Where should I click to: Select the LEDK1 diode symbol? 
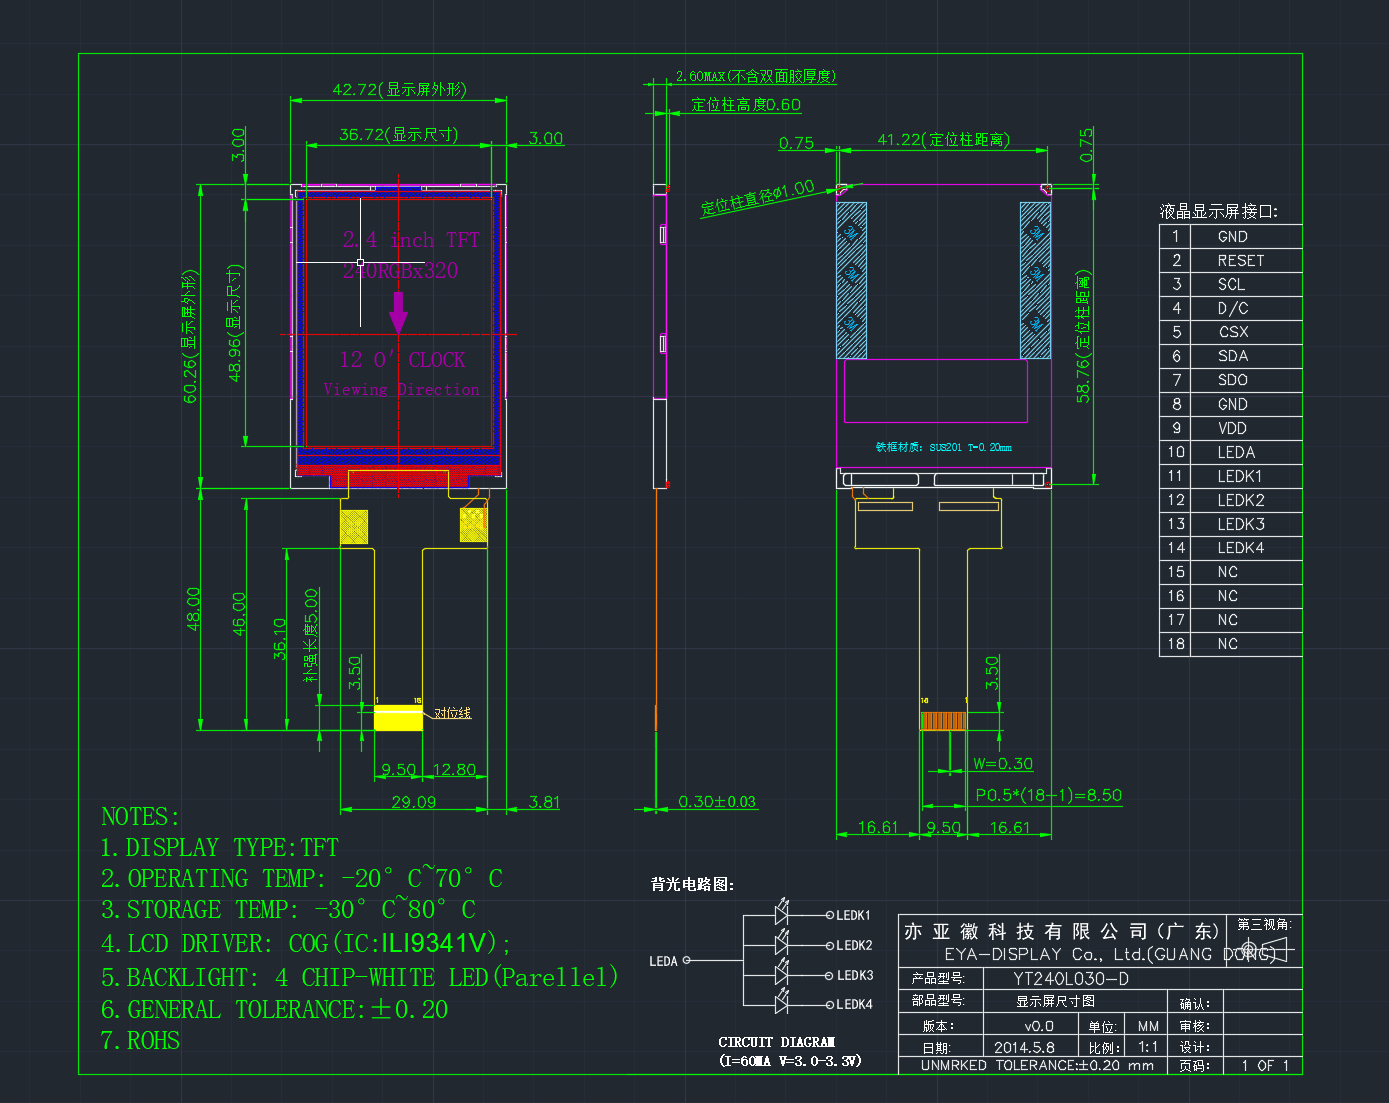point(782,913)
